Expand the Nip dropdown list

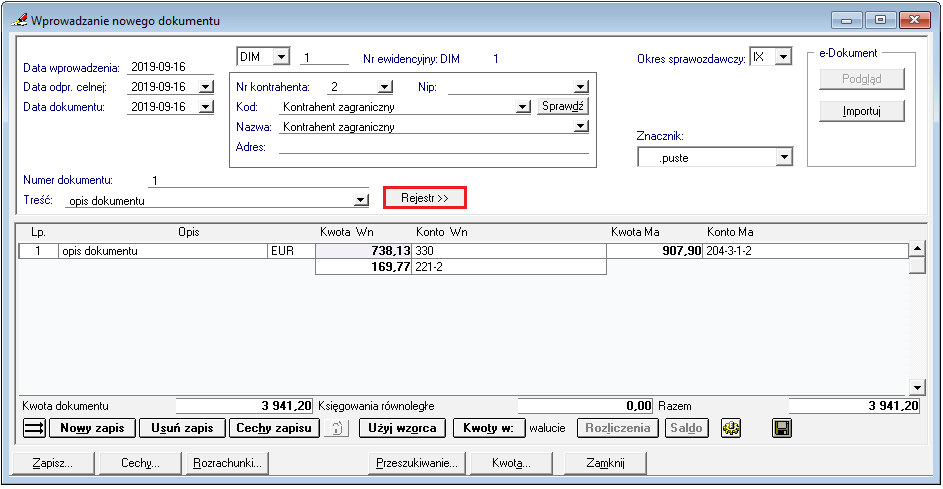click(580, 87)
